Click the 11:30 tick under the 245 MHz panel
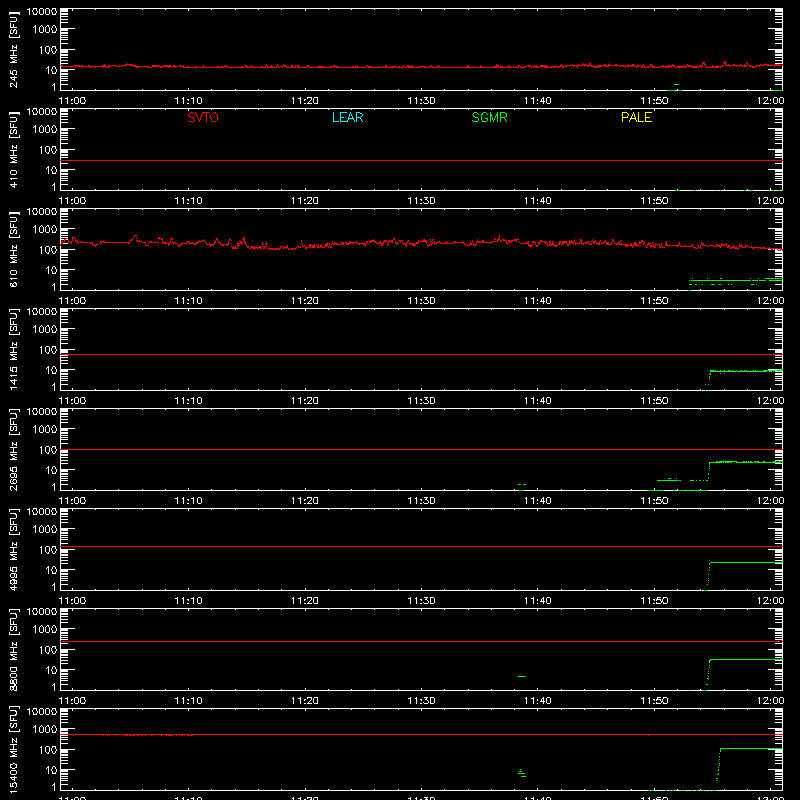The image size is (800, 800). click(421, 101)
